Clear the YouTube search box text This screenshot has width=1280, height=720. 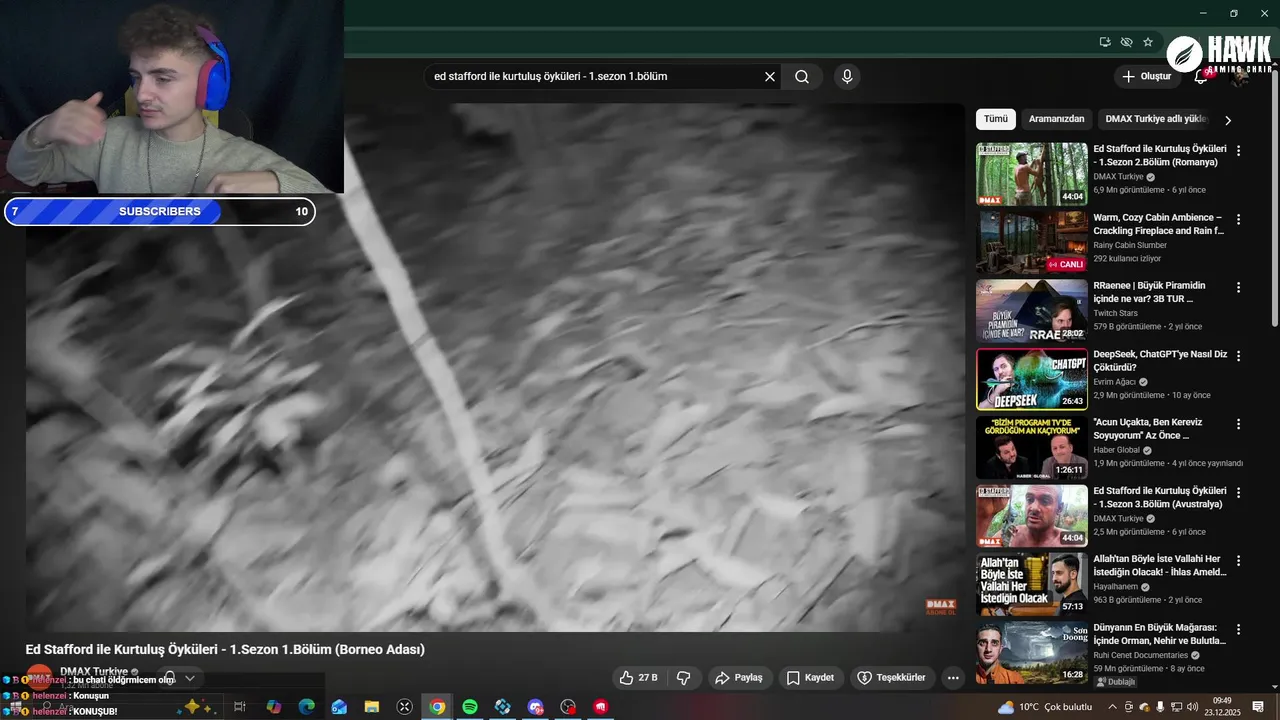coord(770,77)
